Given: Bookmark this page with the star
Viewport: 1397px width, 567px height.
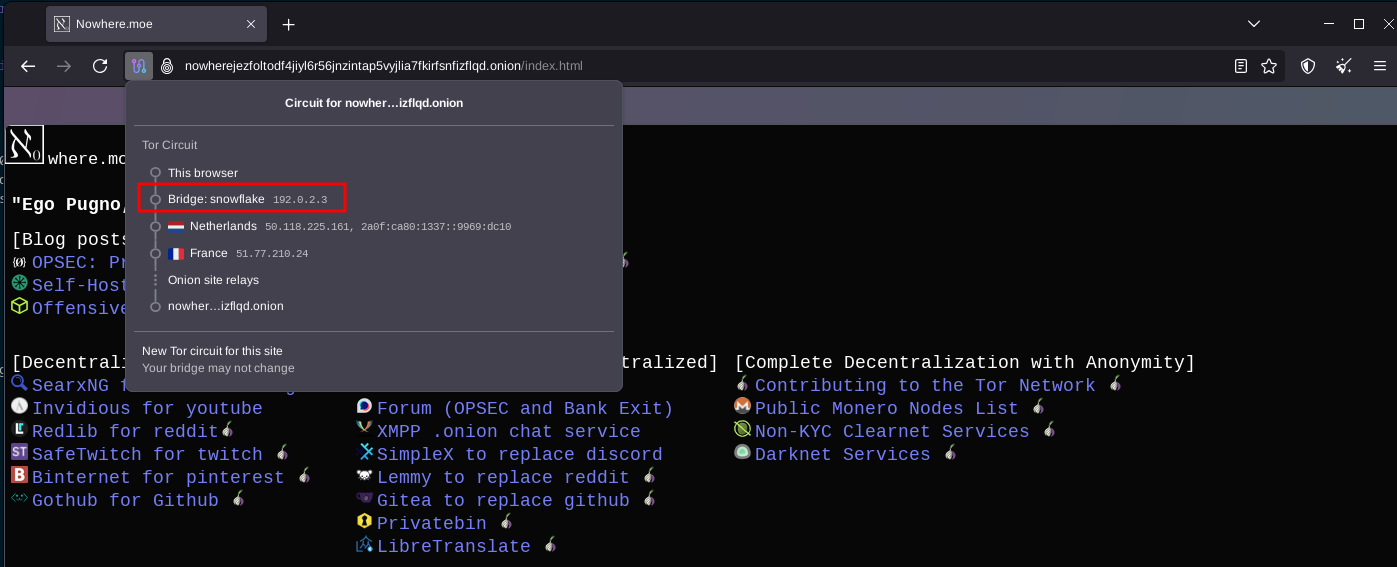Looking at the screenshot, I should pyautogui.click(x=1269, y=66).
